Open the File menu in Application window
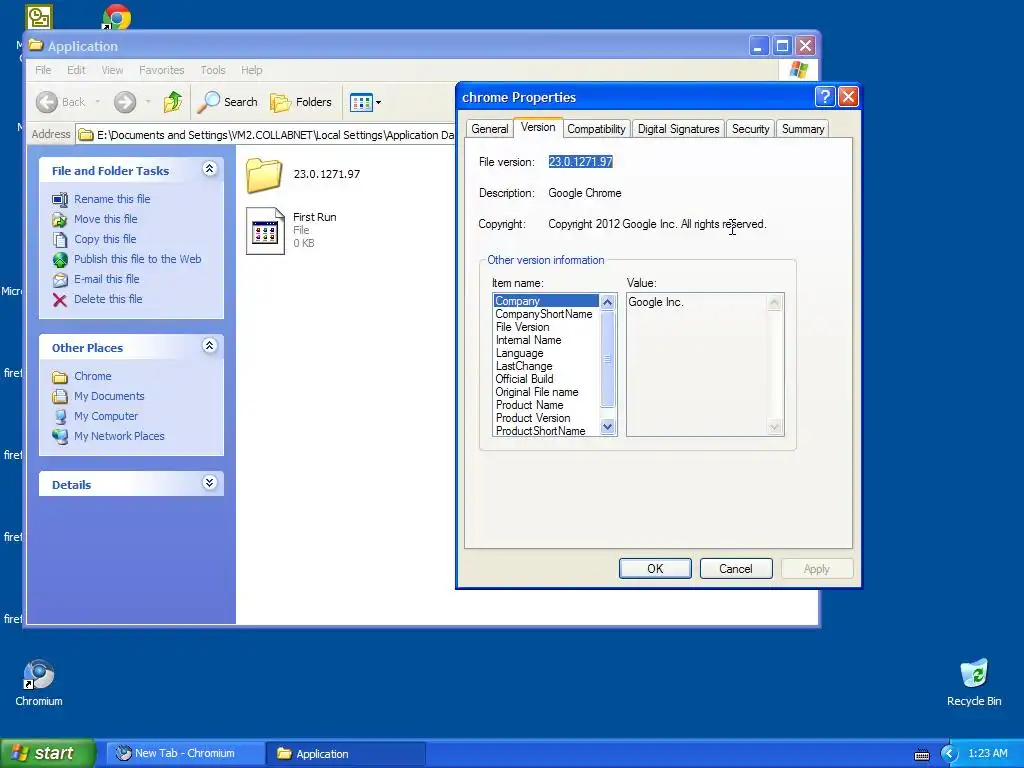Screen dimensions: 1024x768 point(43,70)
